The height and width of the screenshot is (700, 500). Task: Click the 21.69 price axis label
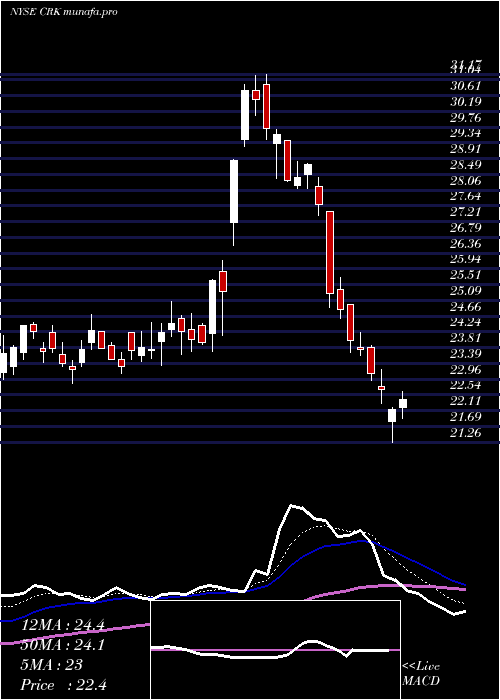[466, 417]
